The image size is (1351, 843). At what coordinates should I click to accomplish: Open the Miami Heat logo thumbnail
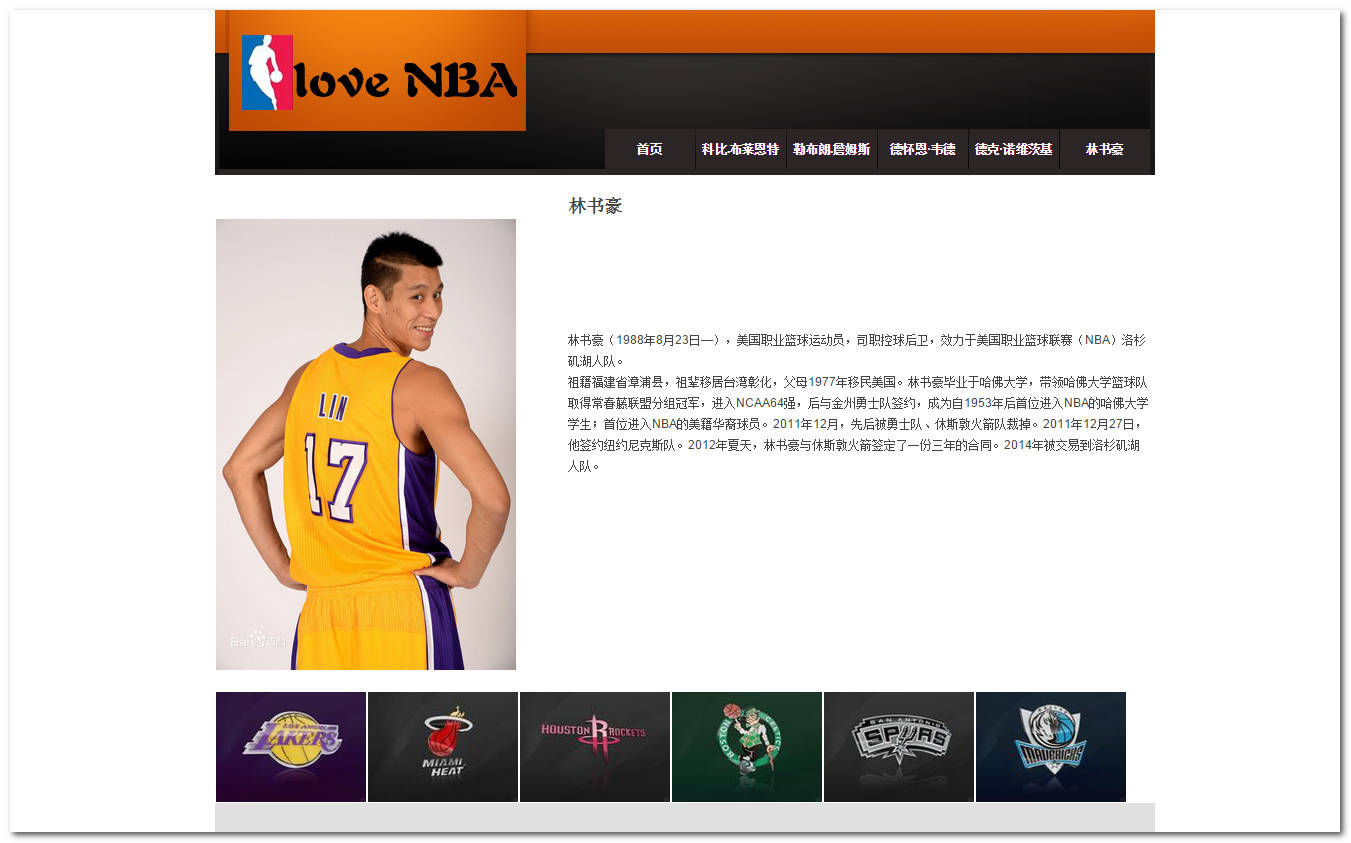[x=443, y=747]
